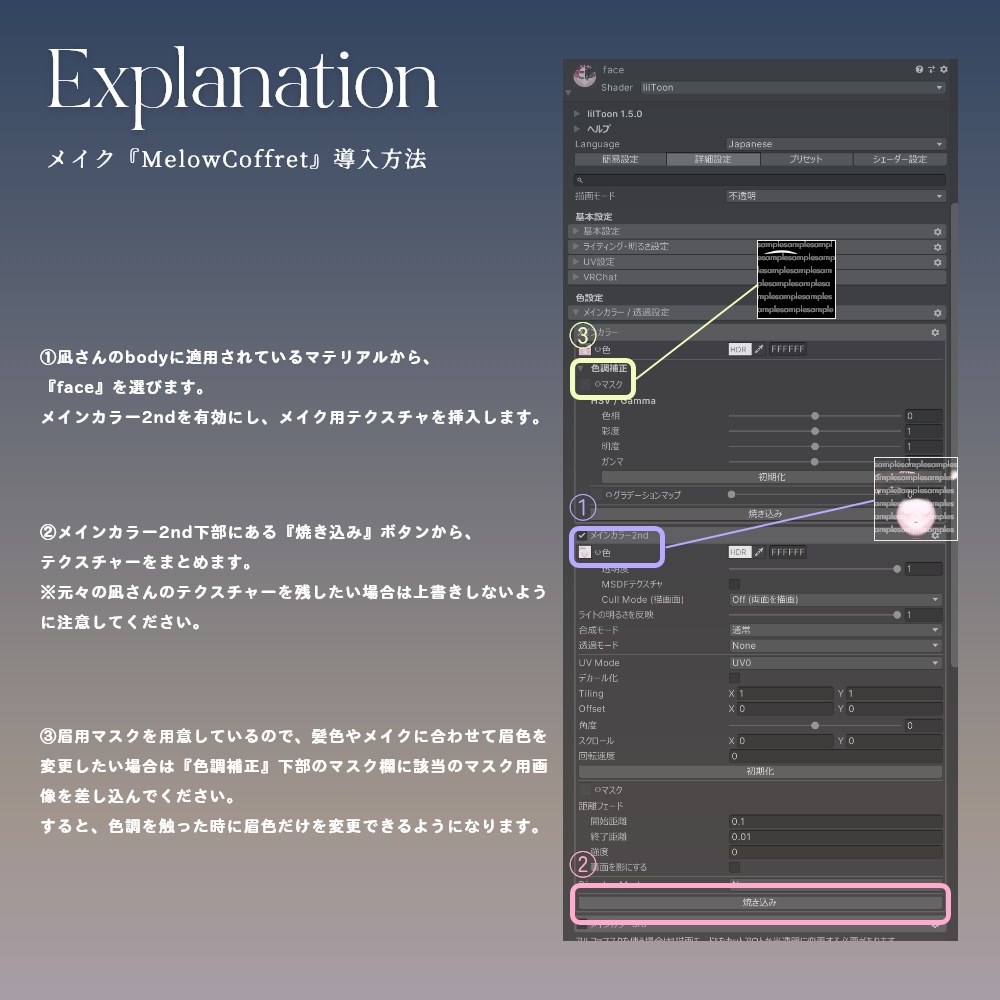Enable the メインカラー2nd checkbox
This screenshot has height=1000, width=1000.
[581, 537]
